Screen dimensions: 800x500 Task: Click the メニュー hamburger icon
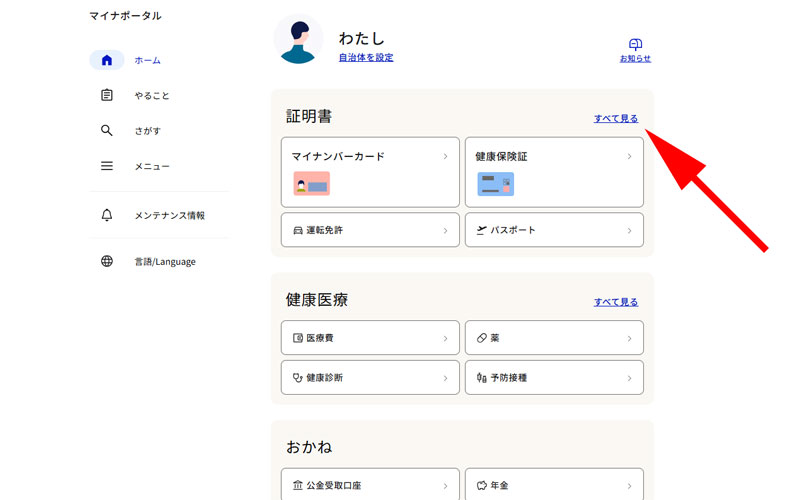107,166
